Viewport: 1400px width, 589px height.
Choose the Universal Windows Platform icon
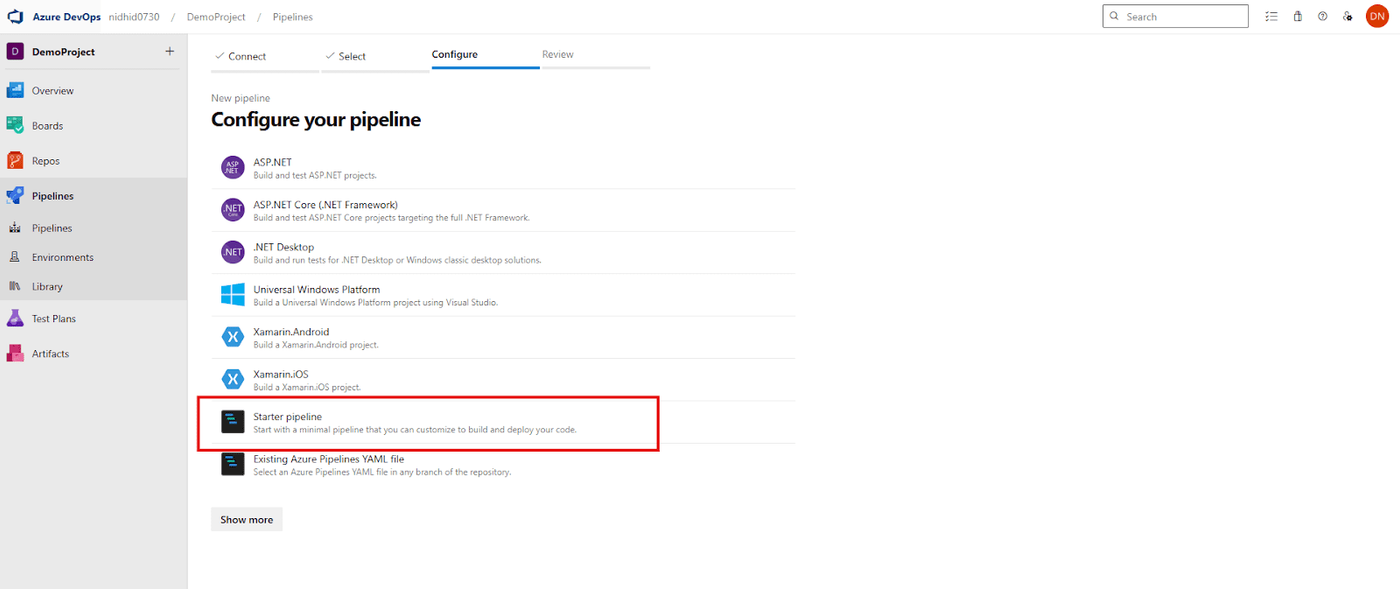tap(233, 295)
